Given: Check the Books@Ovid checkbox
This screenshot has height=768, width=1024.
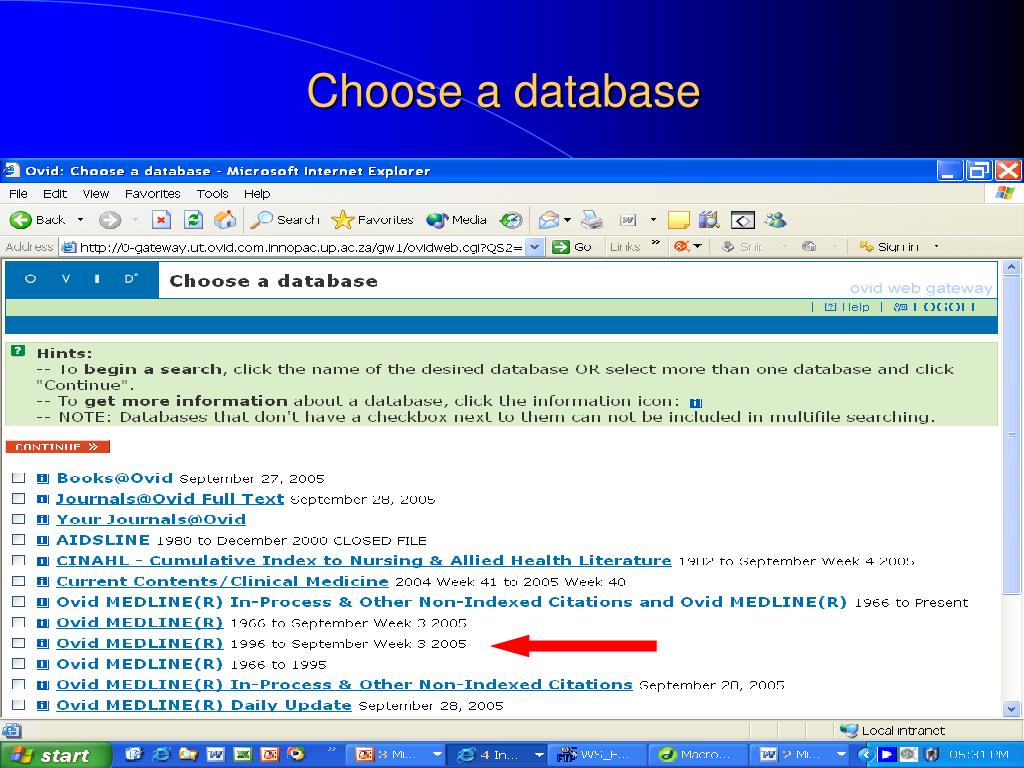Looking at the screenshot, I should tap(18, 478).
